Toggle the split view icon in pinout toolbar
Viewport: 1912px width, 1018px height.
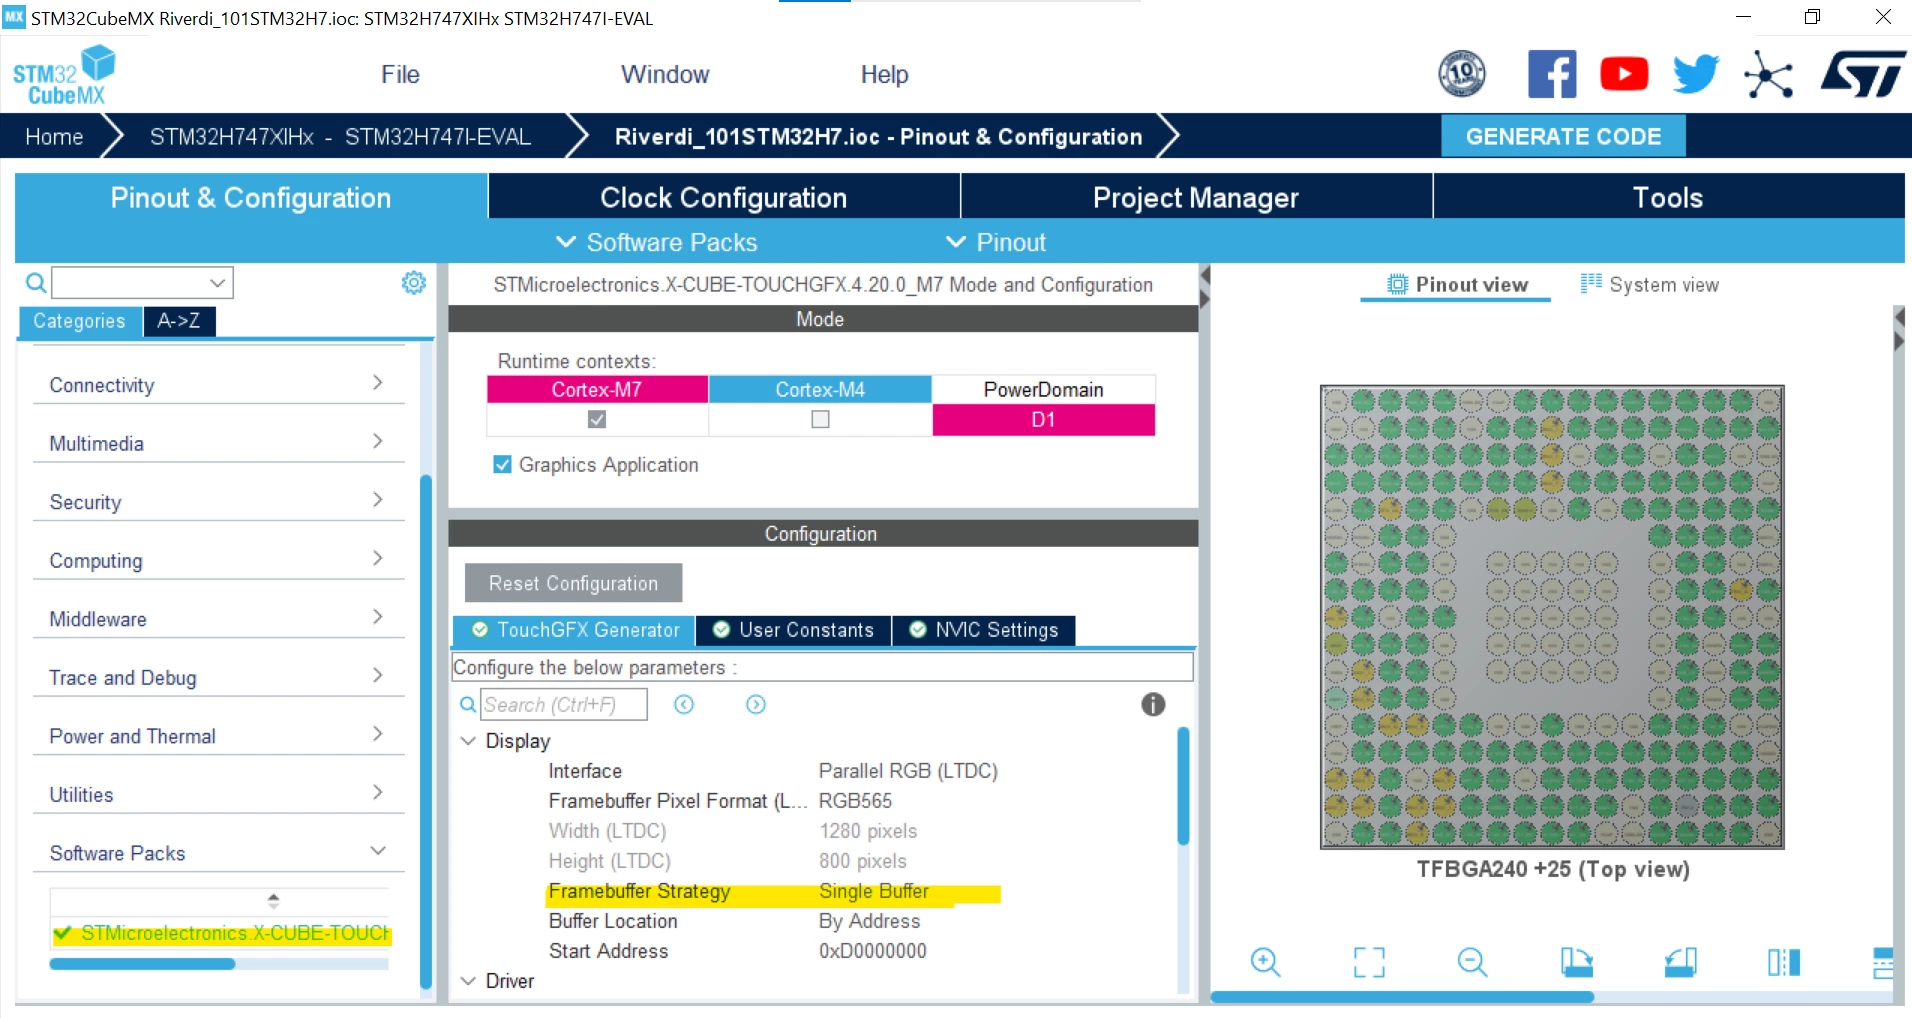coord(1783,962)
